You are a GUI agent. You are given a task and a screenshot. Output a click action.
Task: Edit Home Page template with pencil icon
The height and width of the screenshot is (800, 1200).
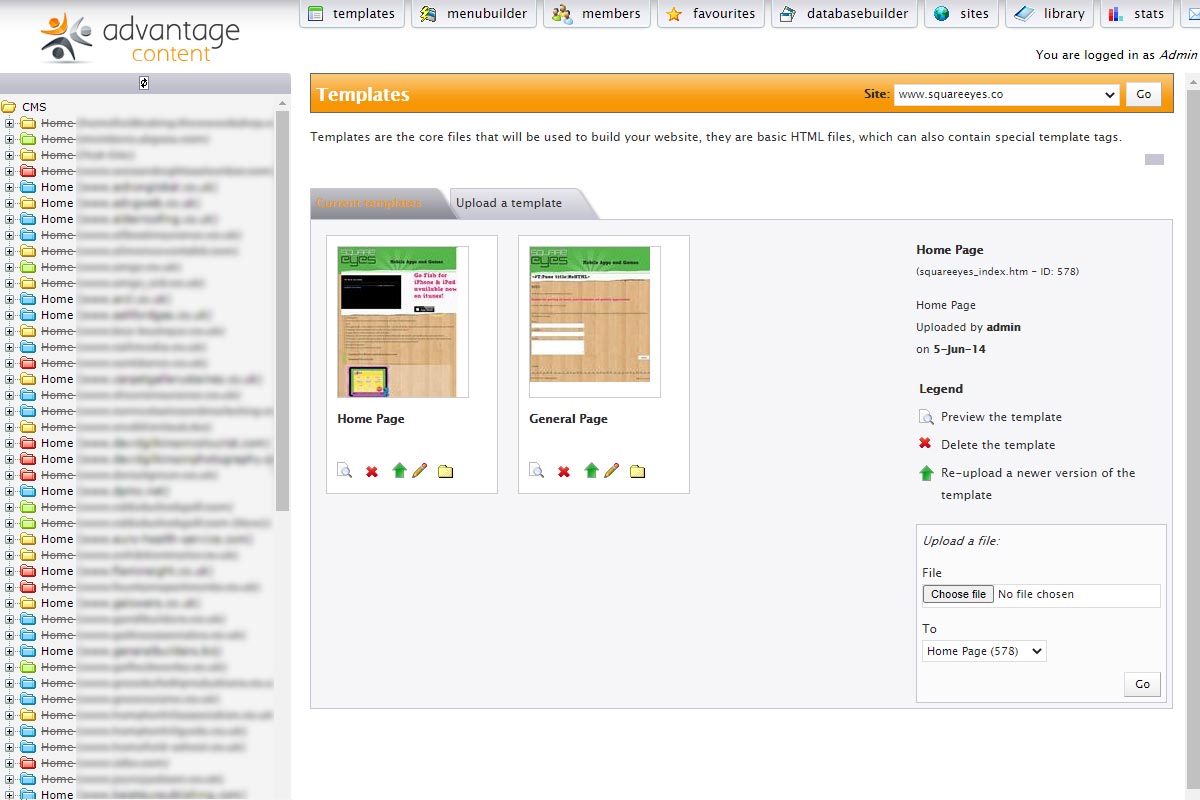(419, 470)
